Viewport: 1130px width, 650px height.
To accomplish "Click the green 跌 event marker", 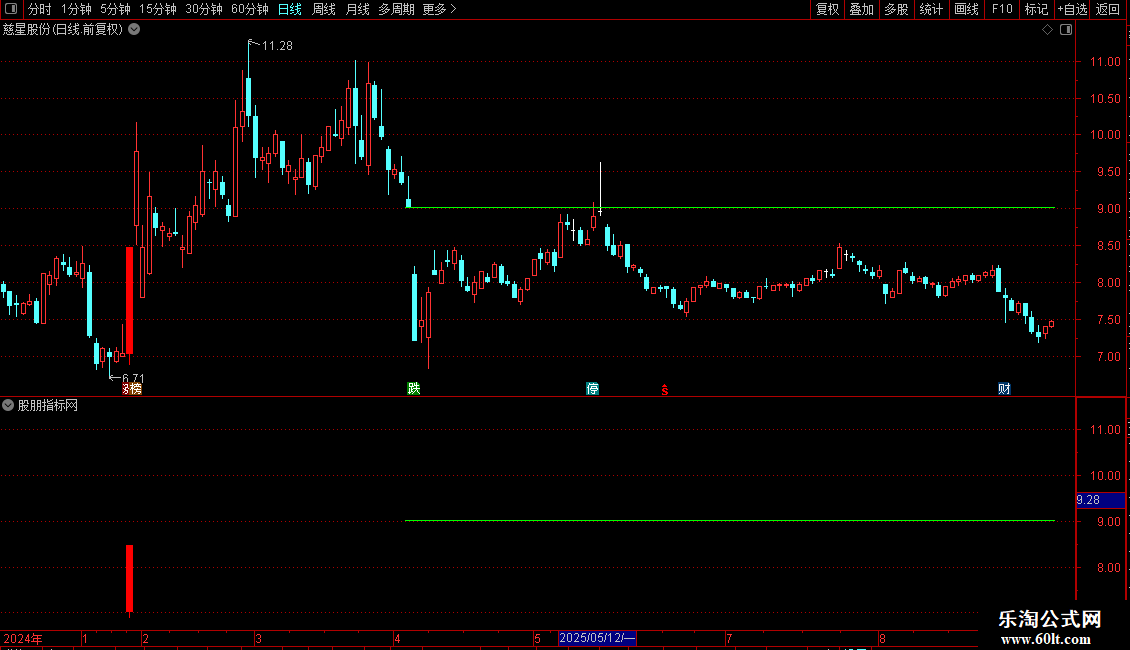I will coord(414,389).
